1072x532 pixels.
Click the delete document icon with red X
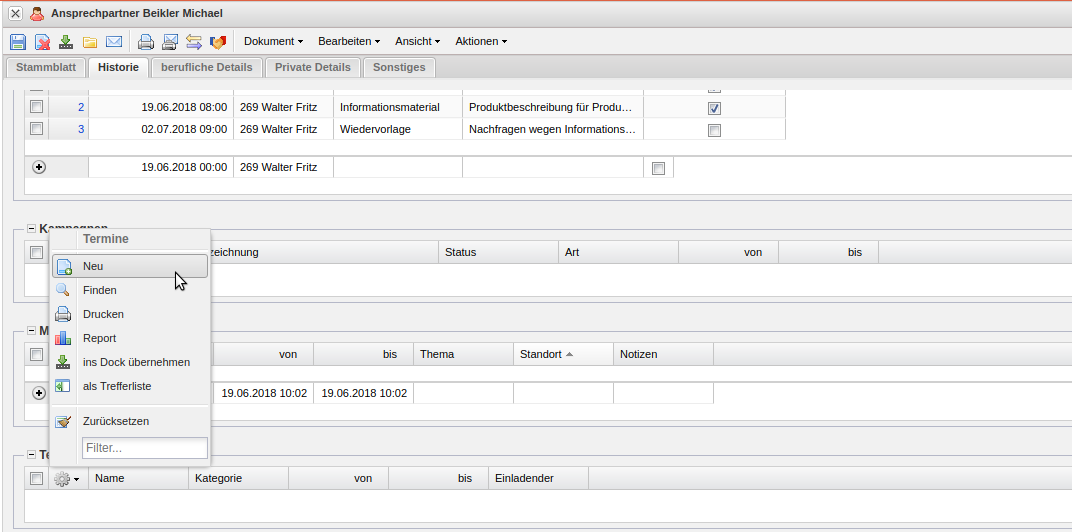tap(42, 42)
